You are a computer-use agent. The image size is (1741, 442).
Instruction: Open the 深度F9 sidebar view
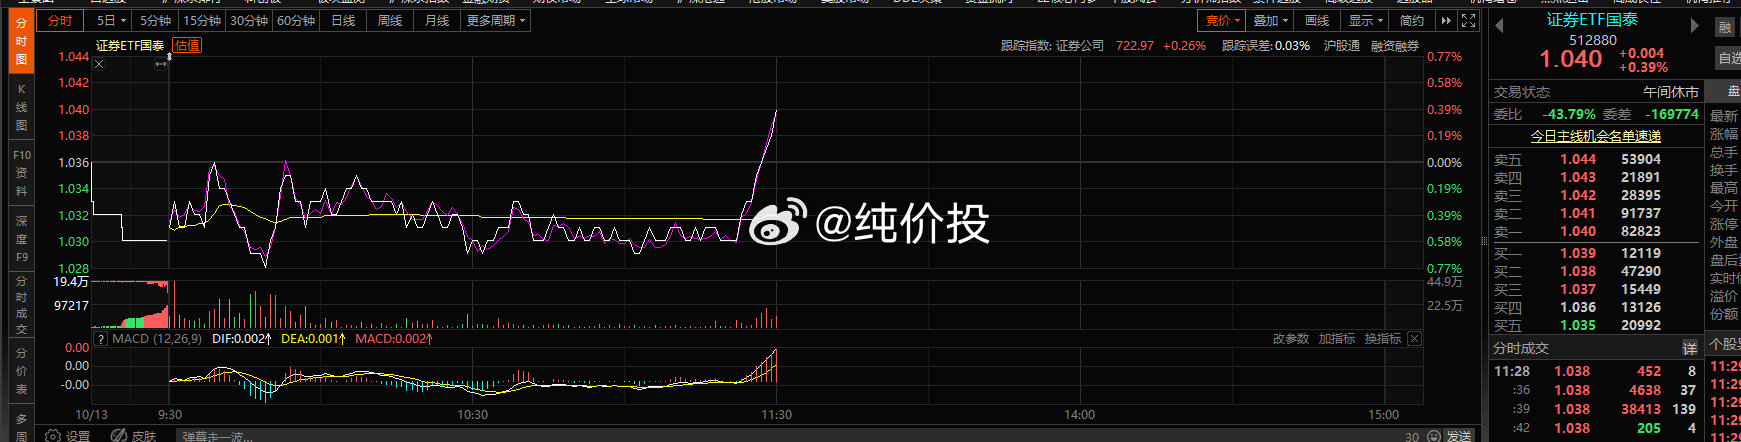[x=21, y=238]
